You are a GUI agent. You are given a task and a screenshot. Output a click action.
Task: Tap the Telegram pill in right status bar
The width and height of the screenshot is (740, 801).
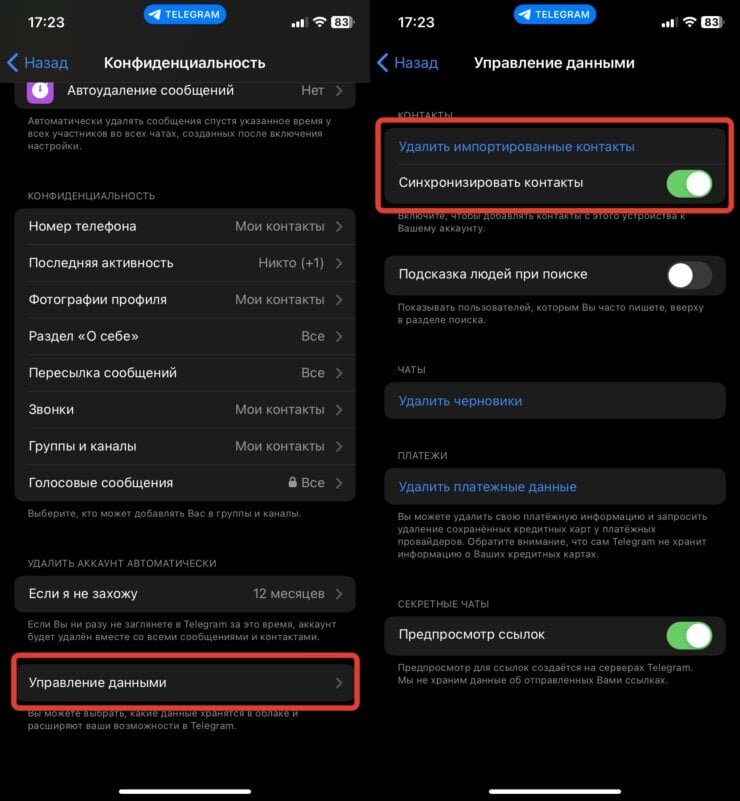click(x=555, y=14)
